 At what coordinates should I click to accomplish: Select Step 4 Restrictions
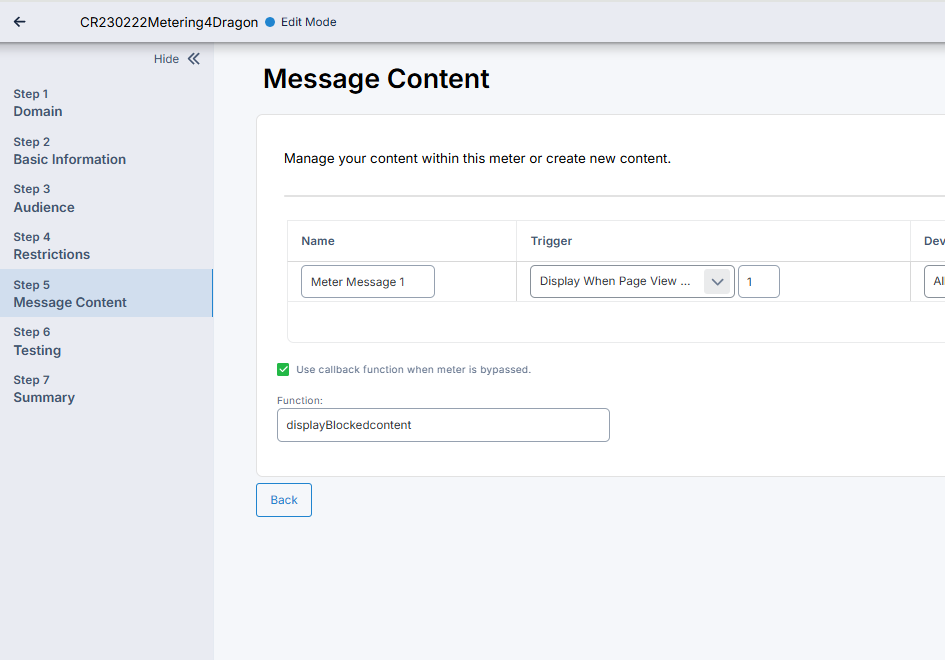[51, 246]
